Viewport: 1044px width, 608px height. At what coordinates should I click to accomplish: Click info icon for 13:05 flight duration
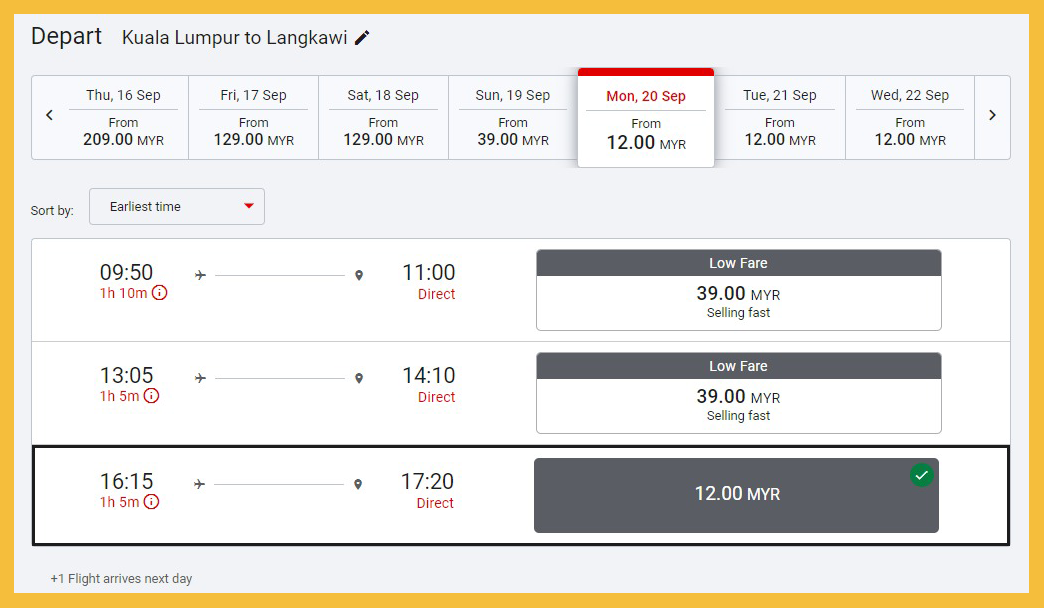pos(151,396)
